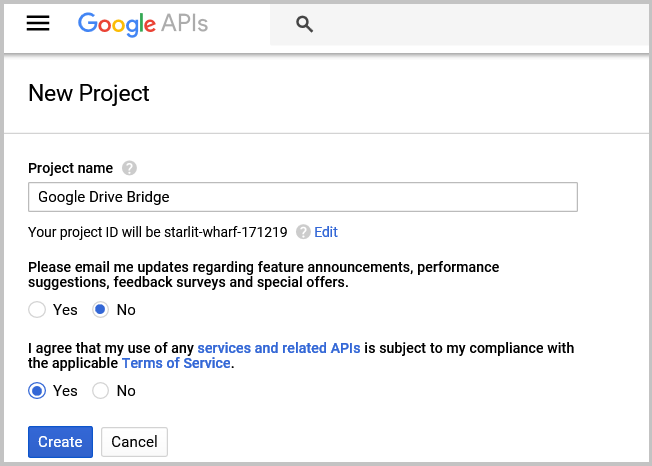652x466 pixels.
Task: Open the hamburger navigation menu
Action: (x=38, y=23)
